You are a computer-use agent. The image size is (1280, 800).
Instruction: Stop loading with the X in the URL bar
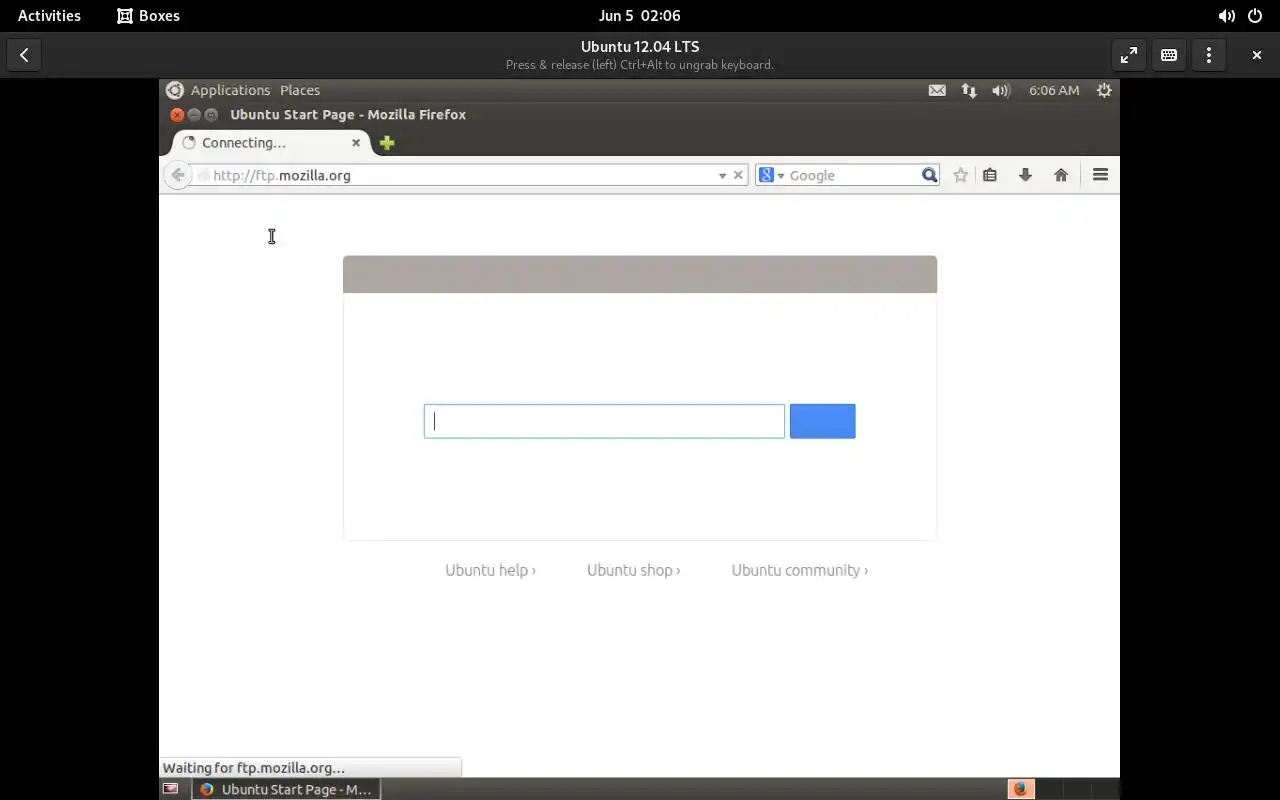click(x=738, y=175)
